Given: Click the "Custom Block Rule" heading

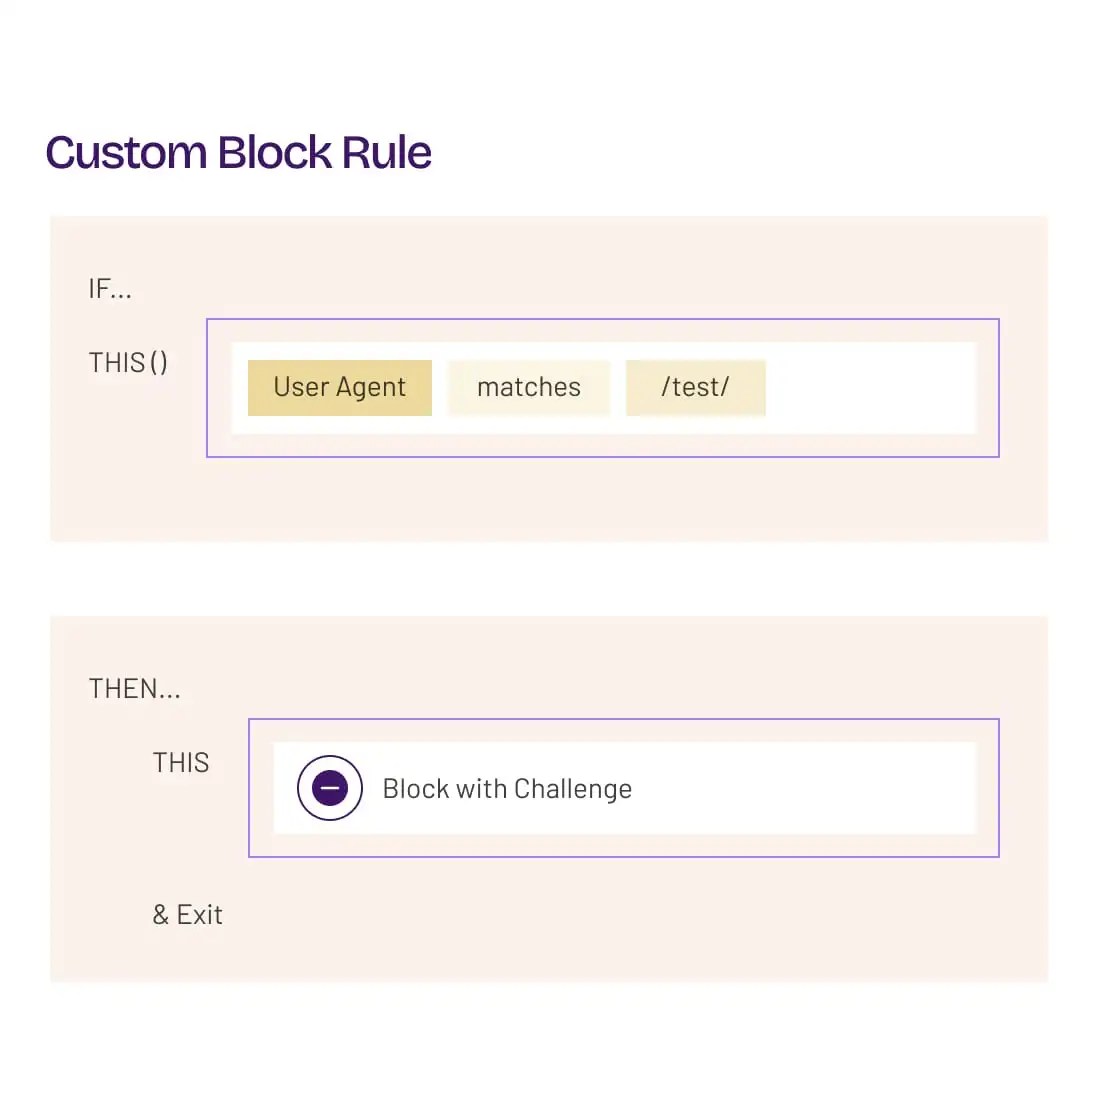Looking at the screenshot, I should coord(238,153).
